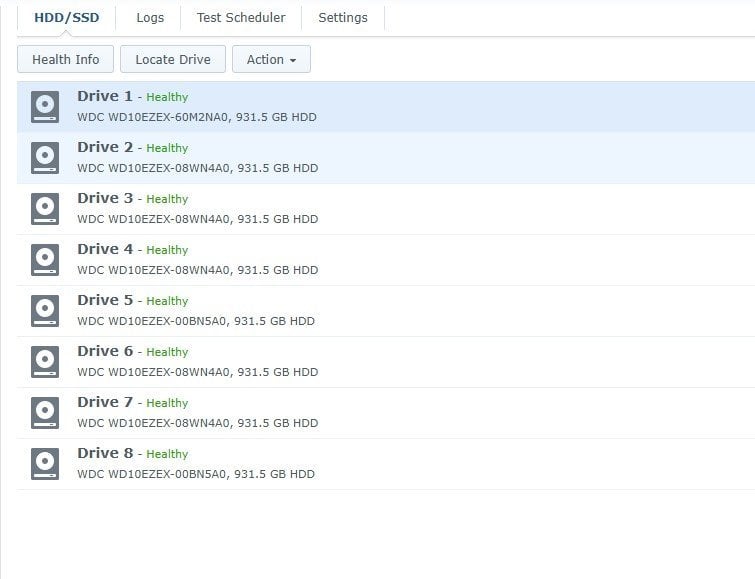Image resolution: width=755 pixels, height=579 pixels.
Task: Select the Drive 8 title text
Action: tap(105, 454)
